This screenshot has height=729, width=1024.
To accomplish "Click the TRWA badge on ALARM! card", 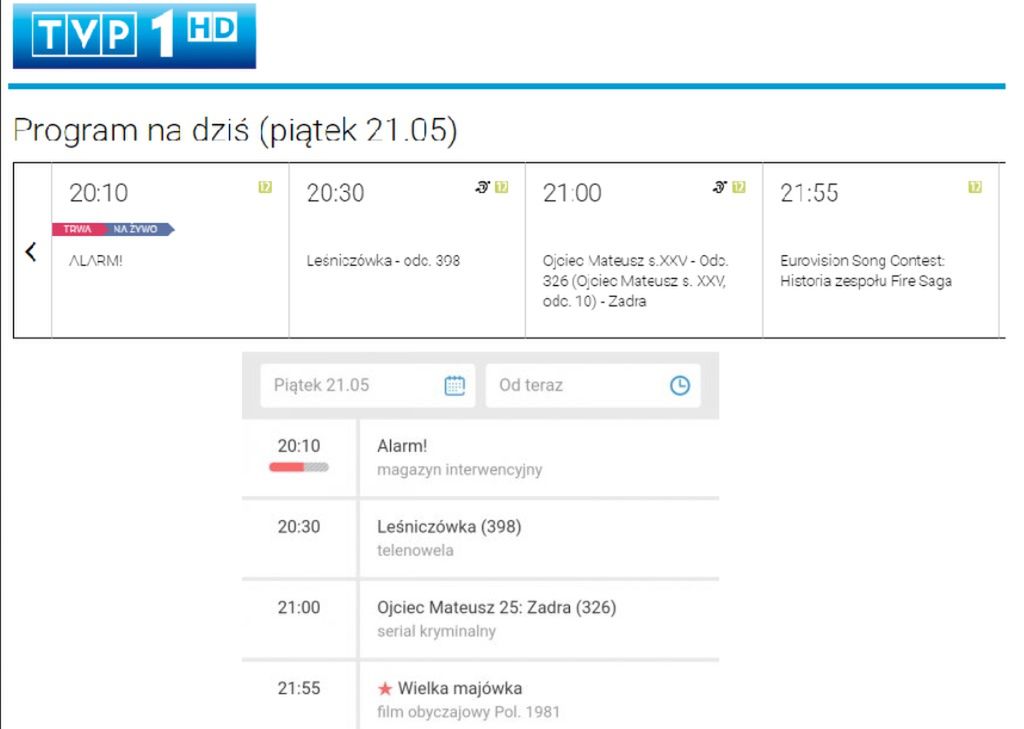I will [78, 229].
